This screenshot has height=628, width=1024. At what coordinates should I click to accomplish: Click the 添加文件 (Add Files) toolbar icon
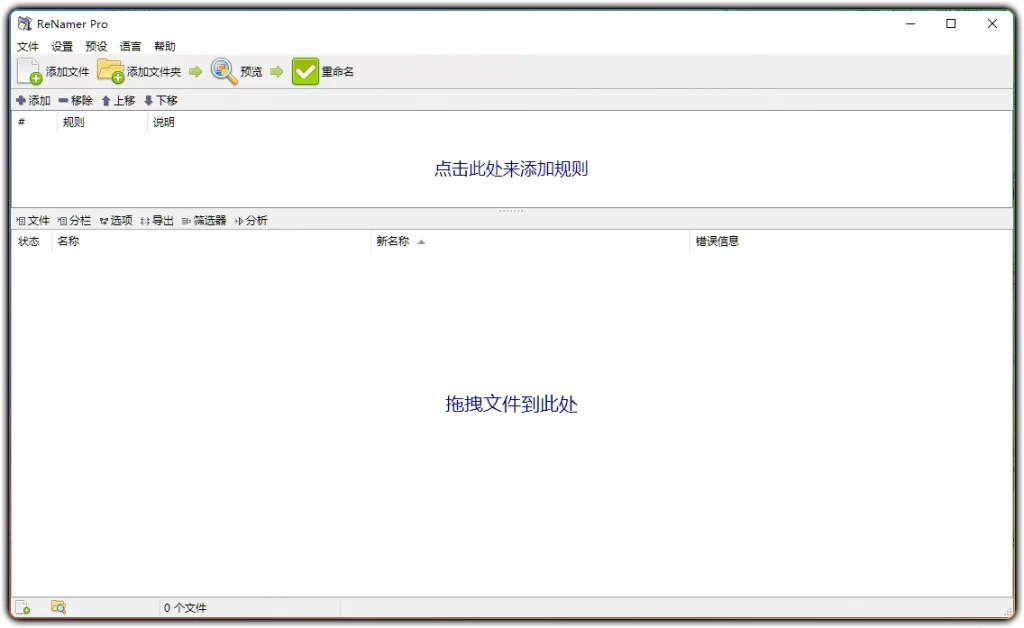point(27,71)
